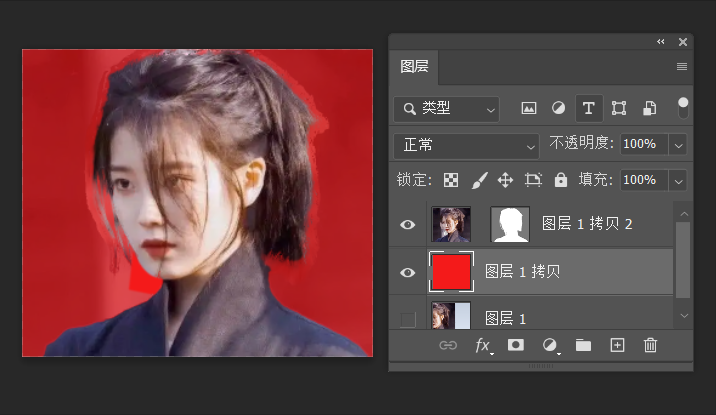The height and width of the screenshot is (415, 716).
Task: Lock image pixels brush icon
Action: (479, 180)
